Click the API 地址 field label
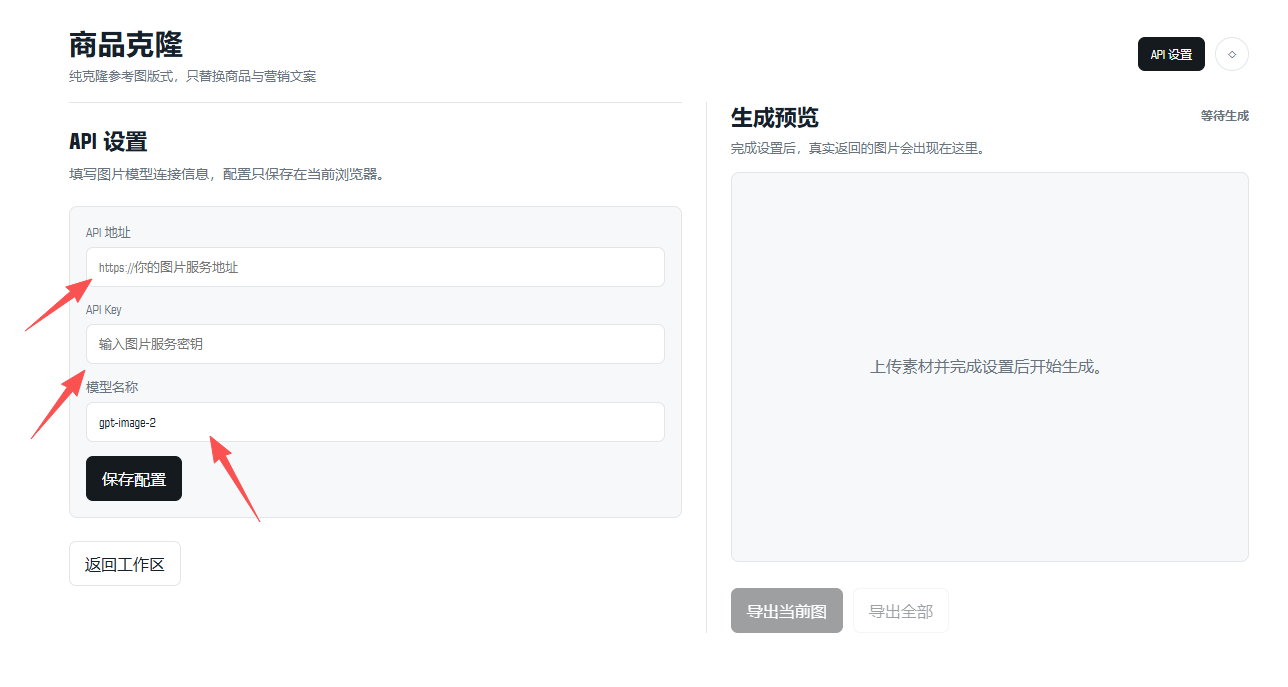This screenshot has width=1288, height=687. coord(108,233)
